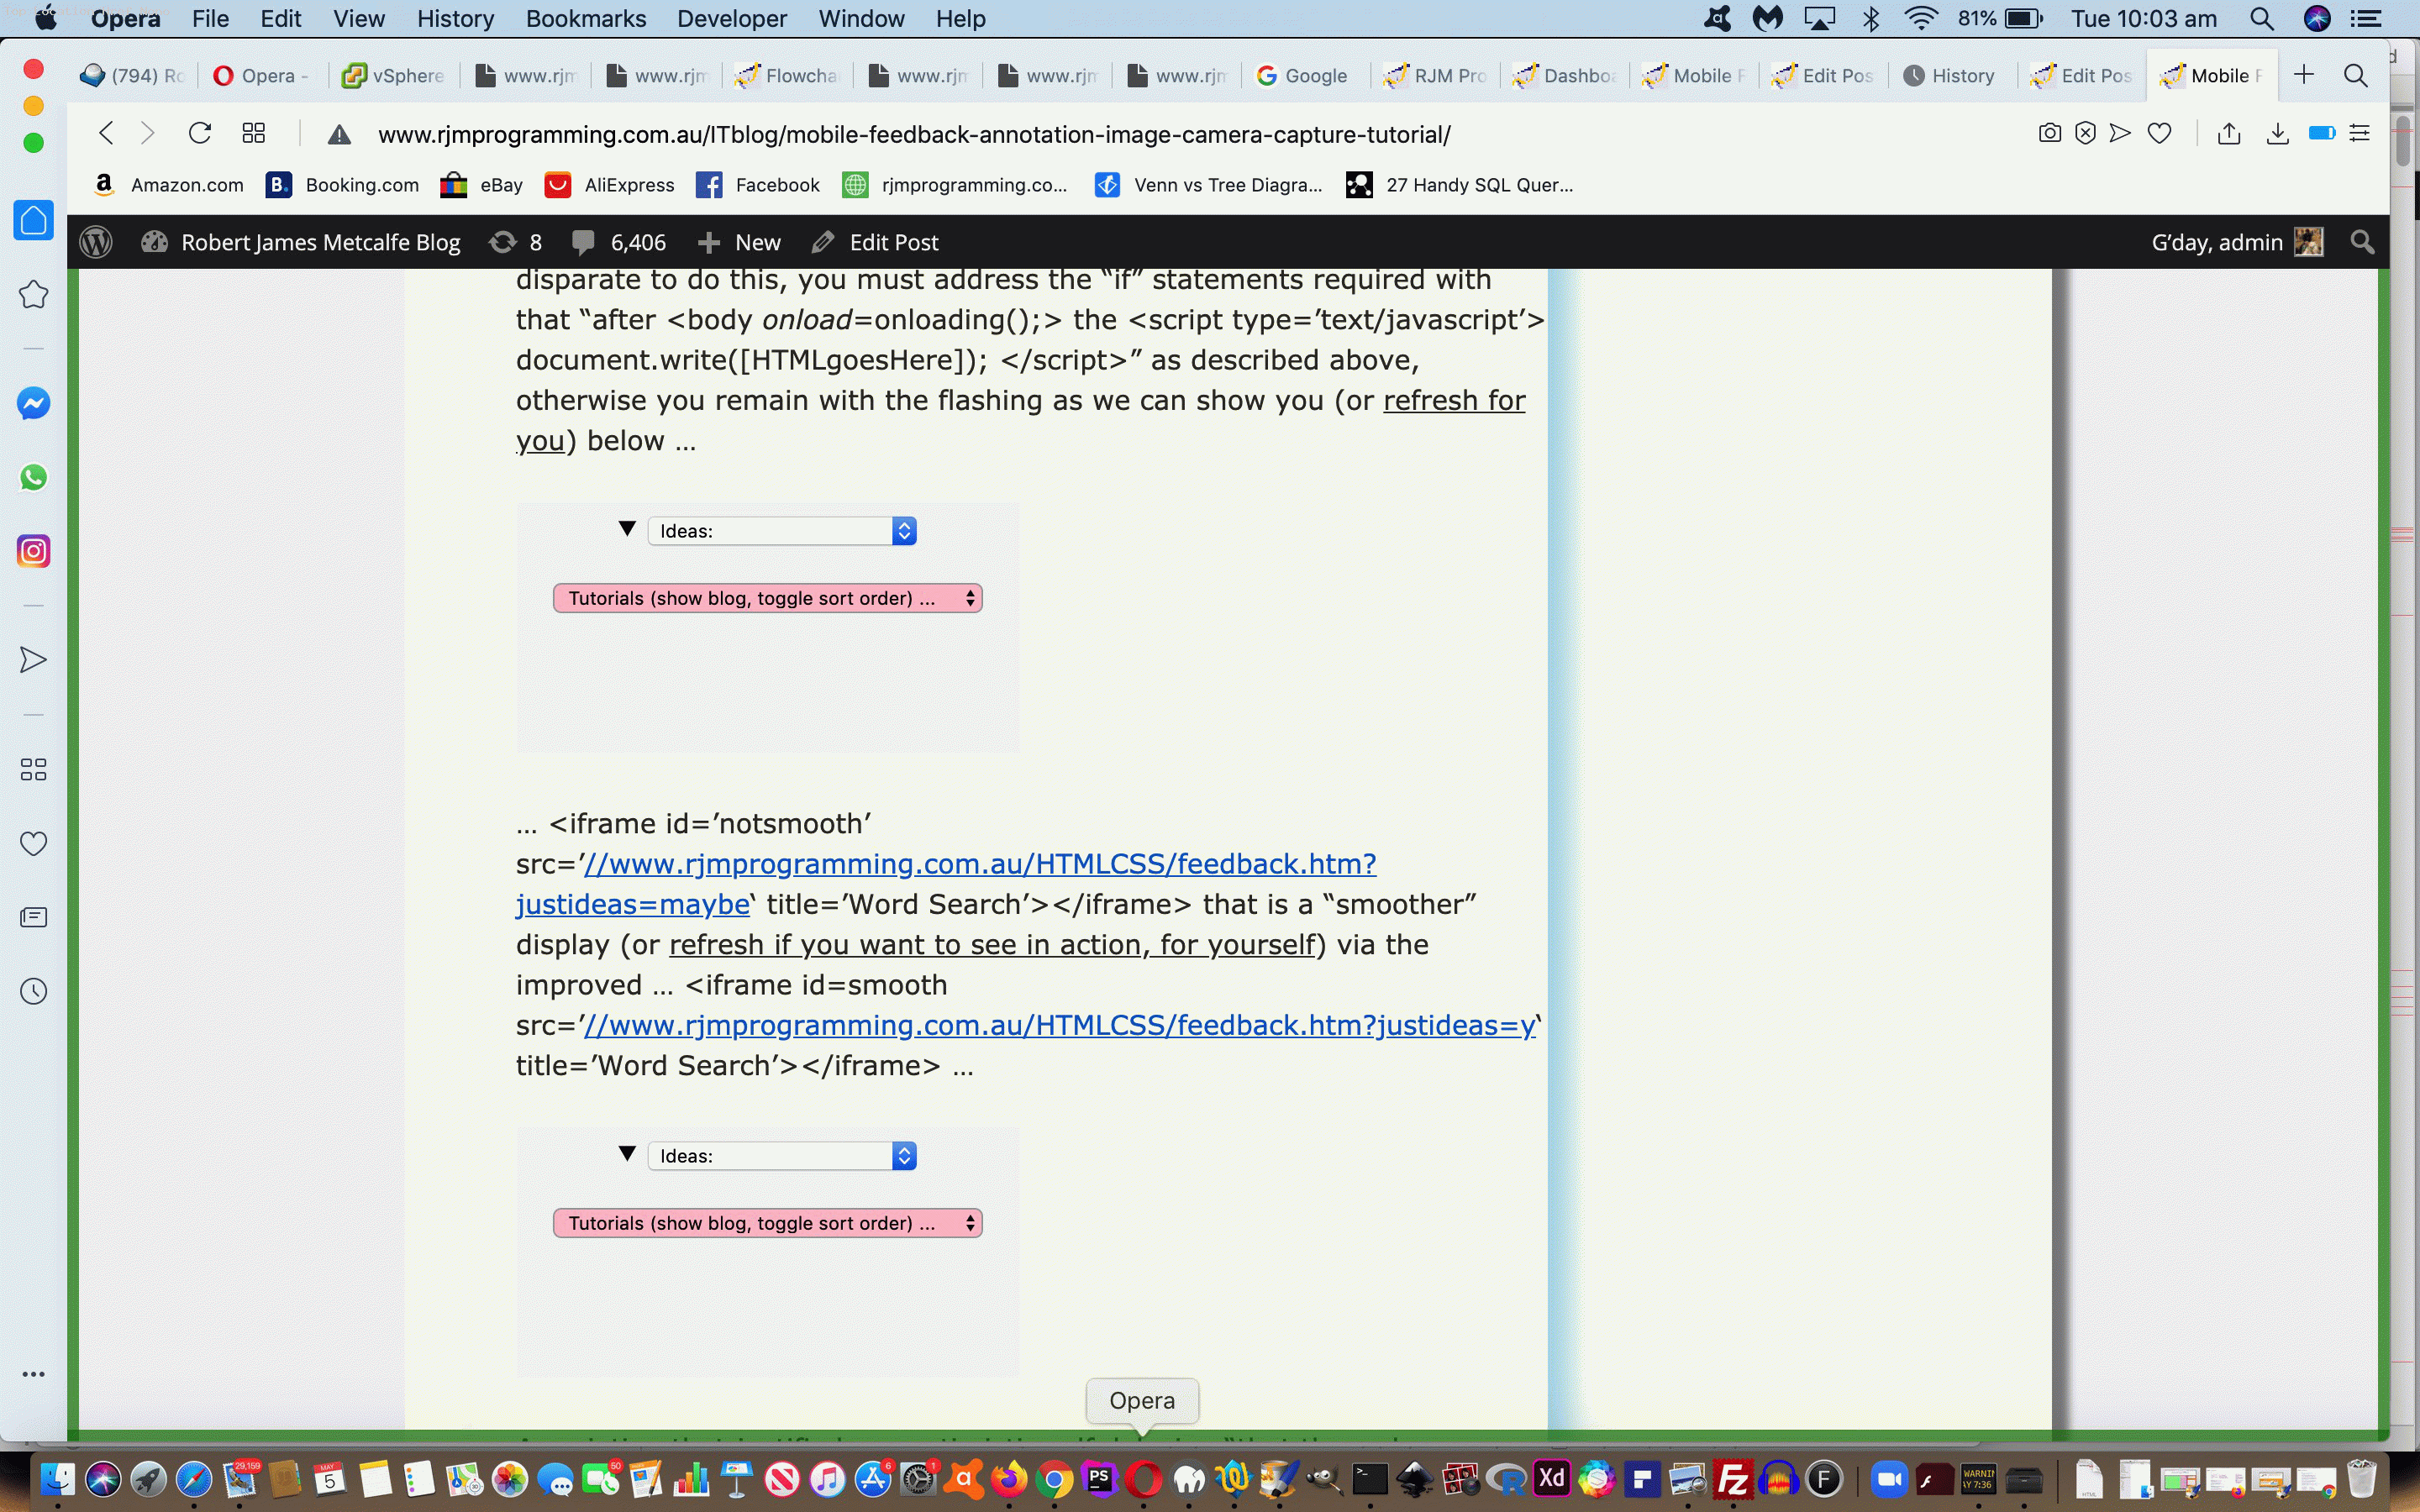Open Robert James Metcalfe Blog dashboard link

300,242
